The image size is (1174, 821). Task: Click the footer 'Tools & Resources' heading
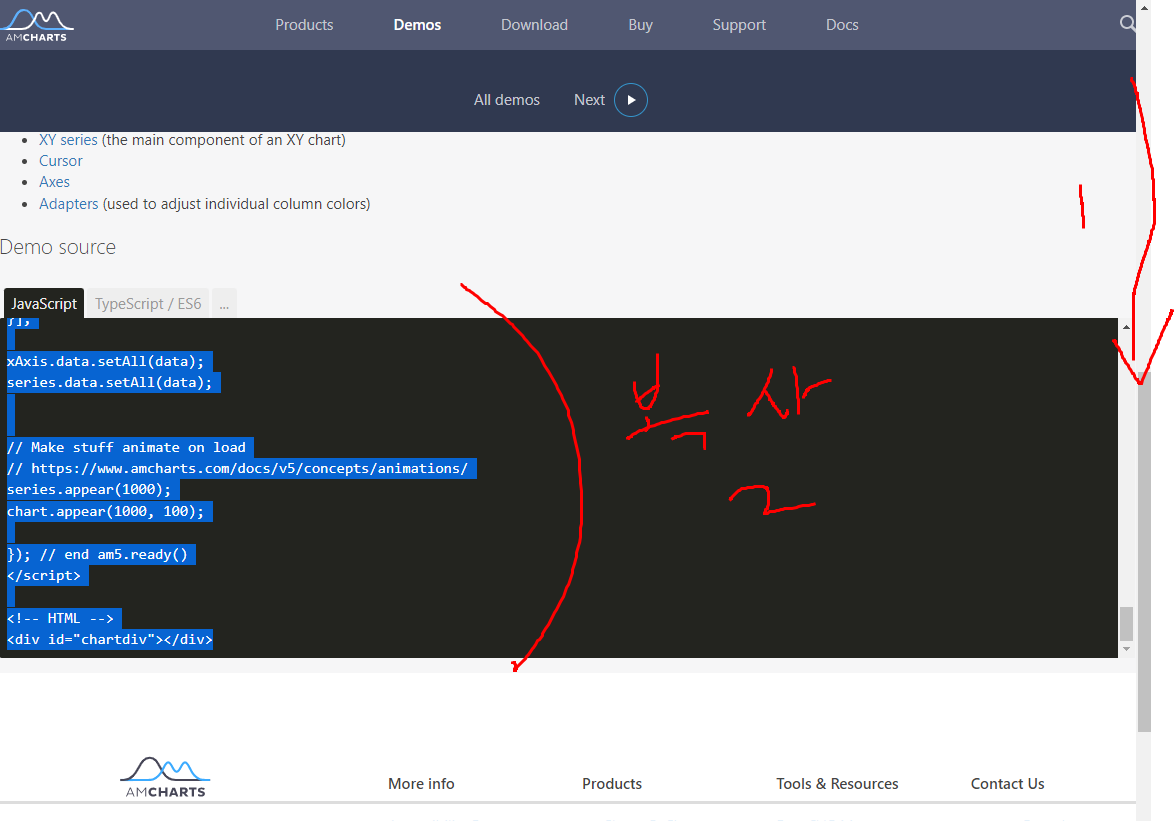837,784
